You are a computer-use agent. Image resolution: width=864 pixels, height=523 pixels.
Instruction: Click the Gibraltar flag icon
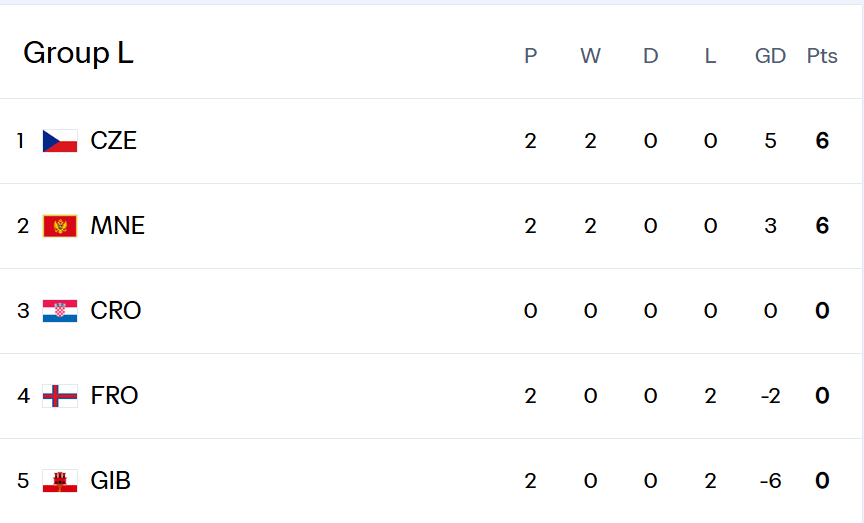(x=60, y=481)
